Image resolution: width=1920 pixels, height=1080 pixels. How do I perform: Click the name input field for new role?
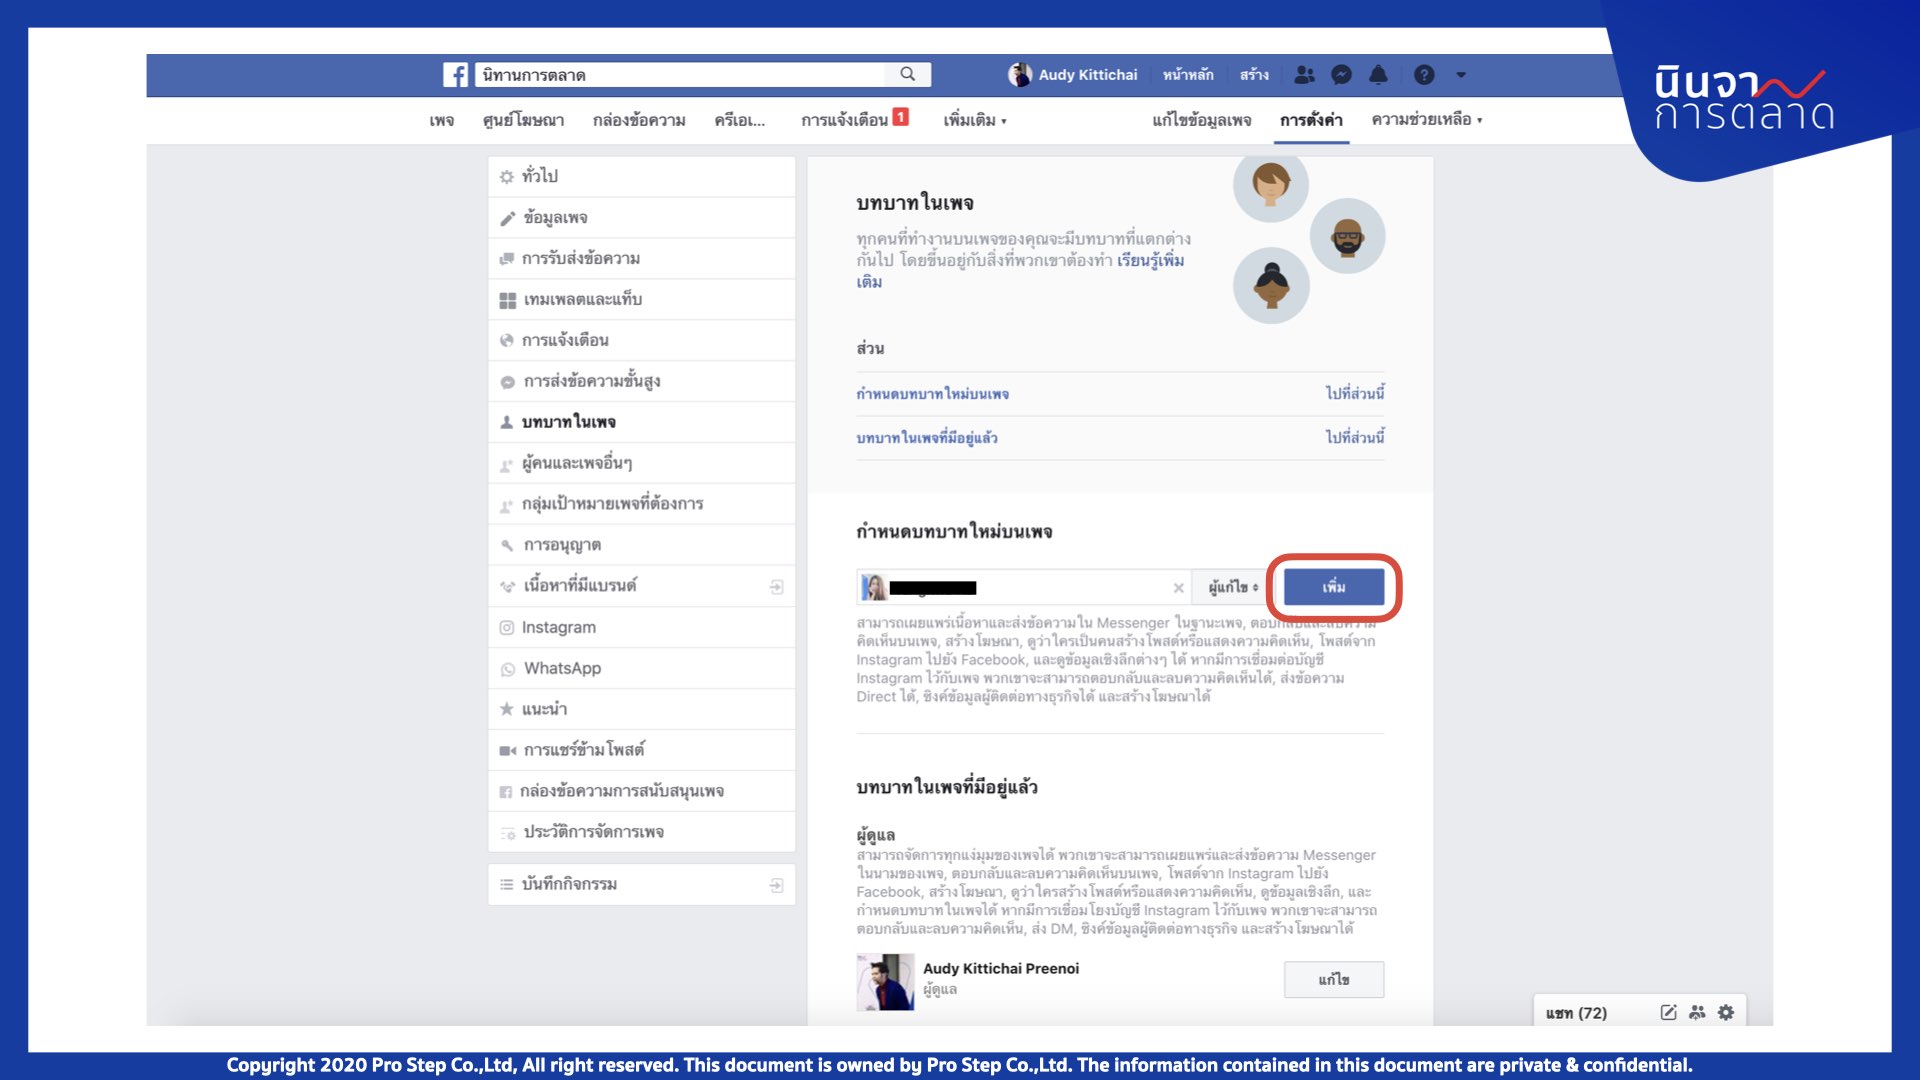[1025, 587]
